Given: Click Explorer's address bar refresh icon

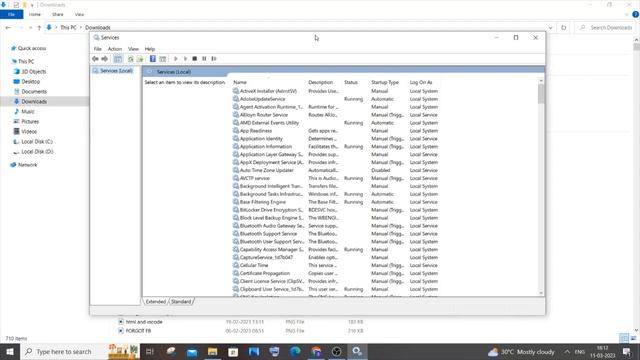Looking at the screenshot, I should pyautogui.click(x=564, y=27).
